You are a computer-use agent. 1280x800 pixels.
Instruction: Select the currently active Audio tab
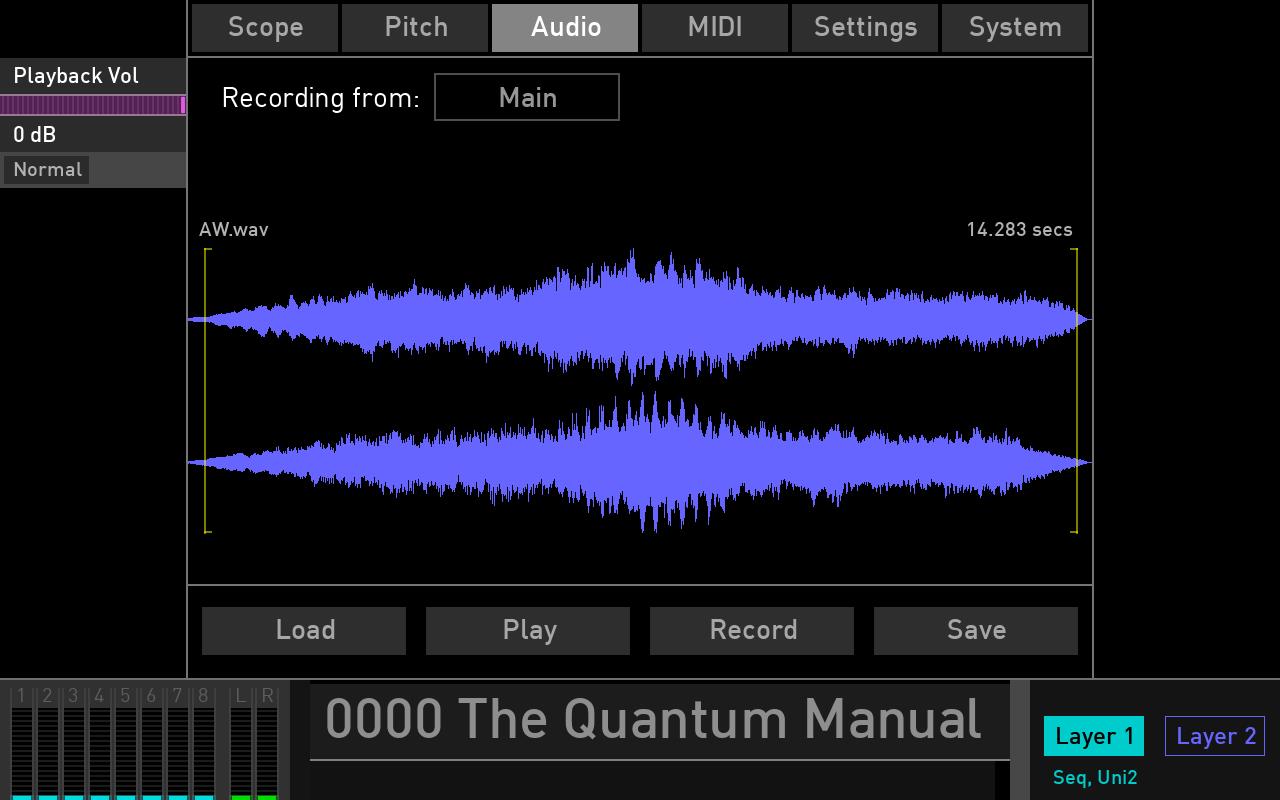tap(565, 27)
